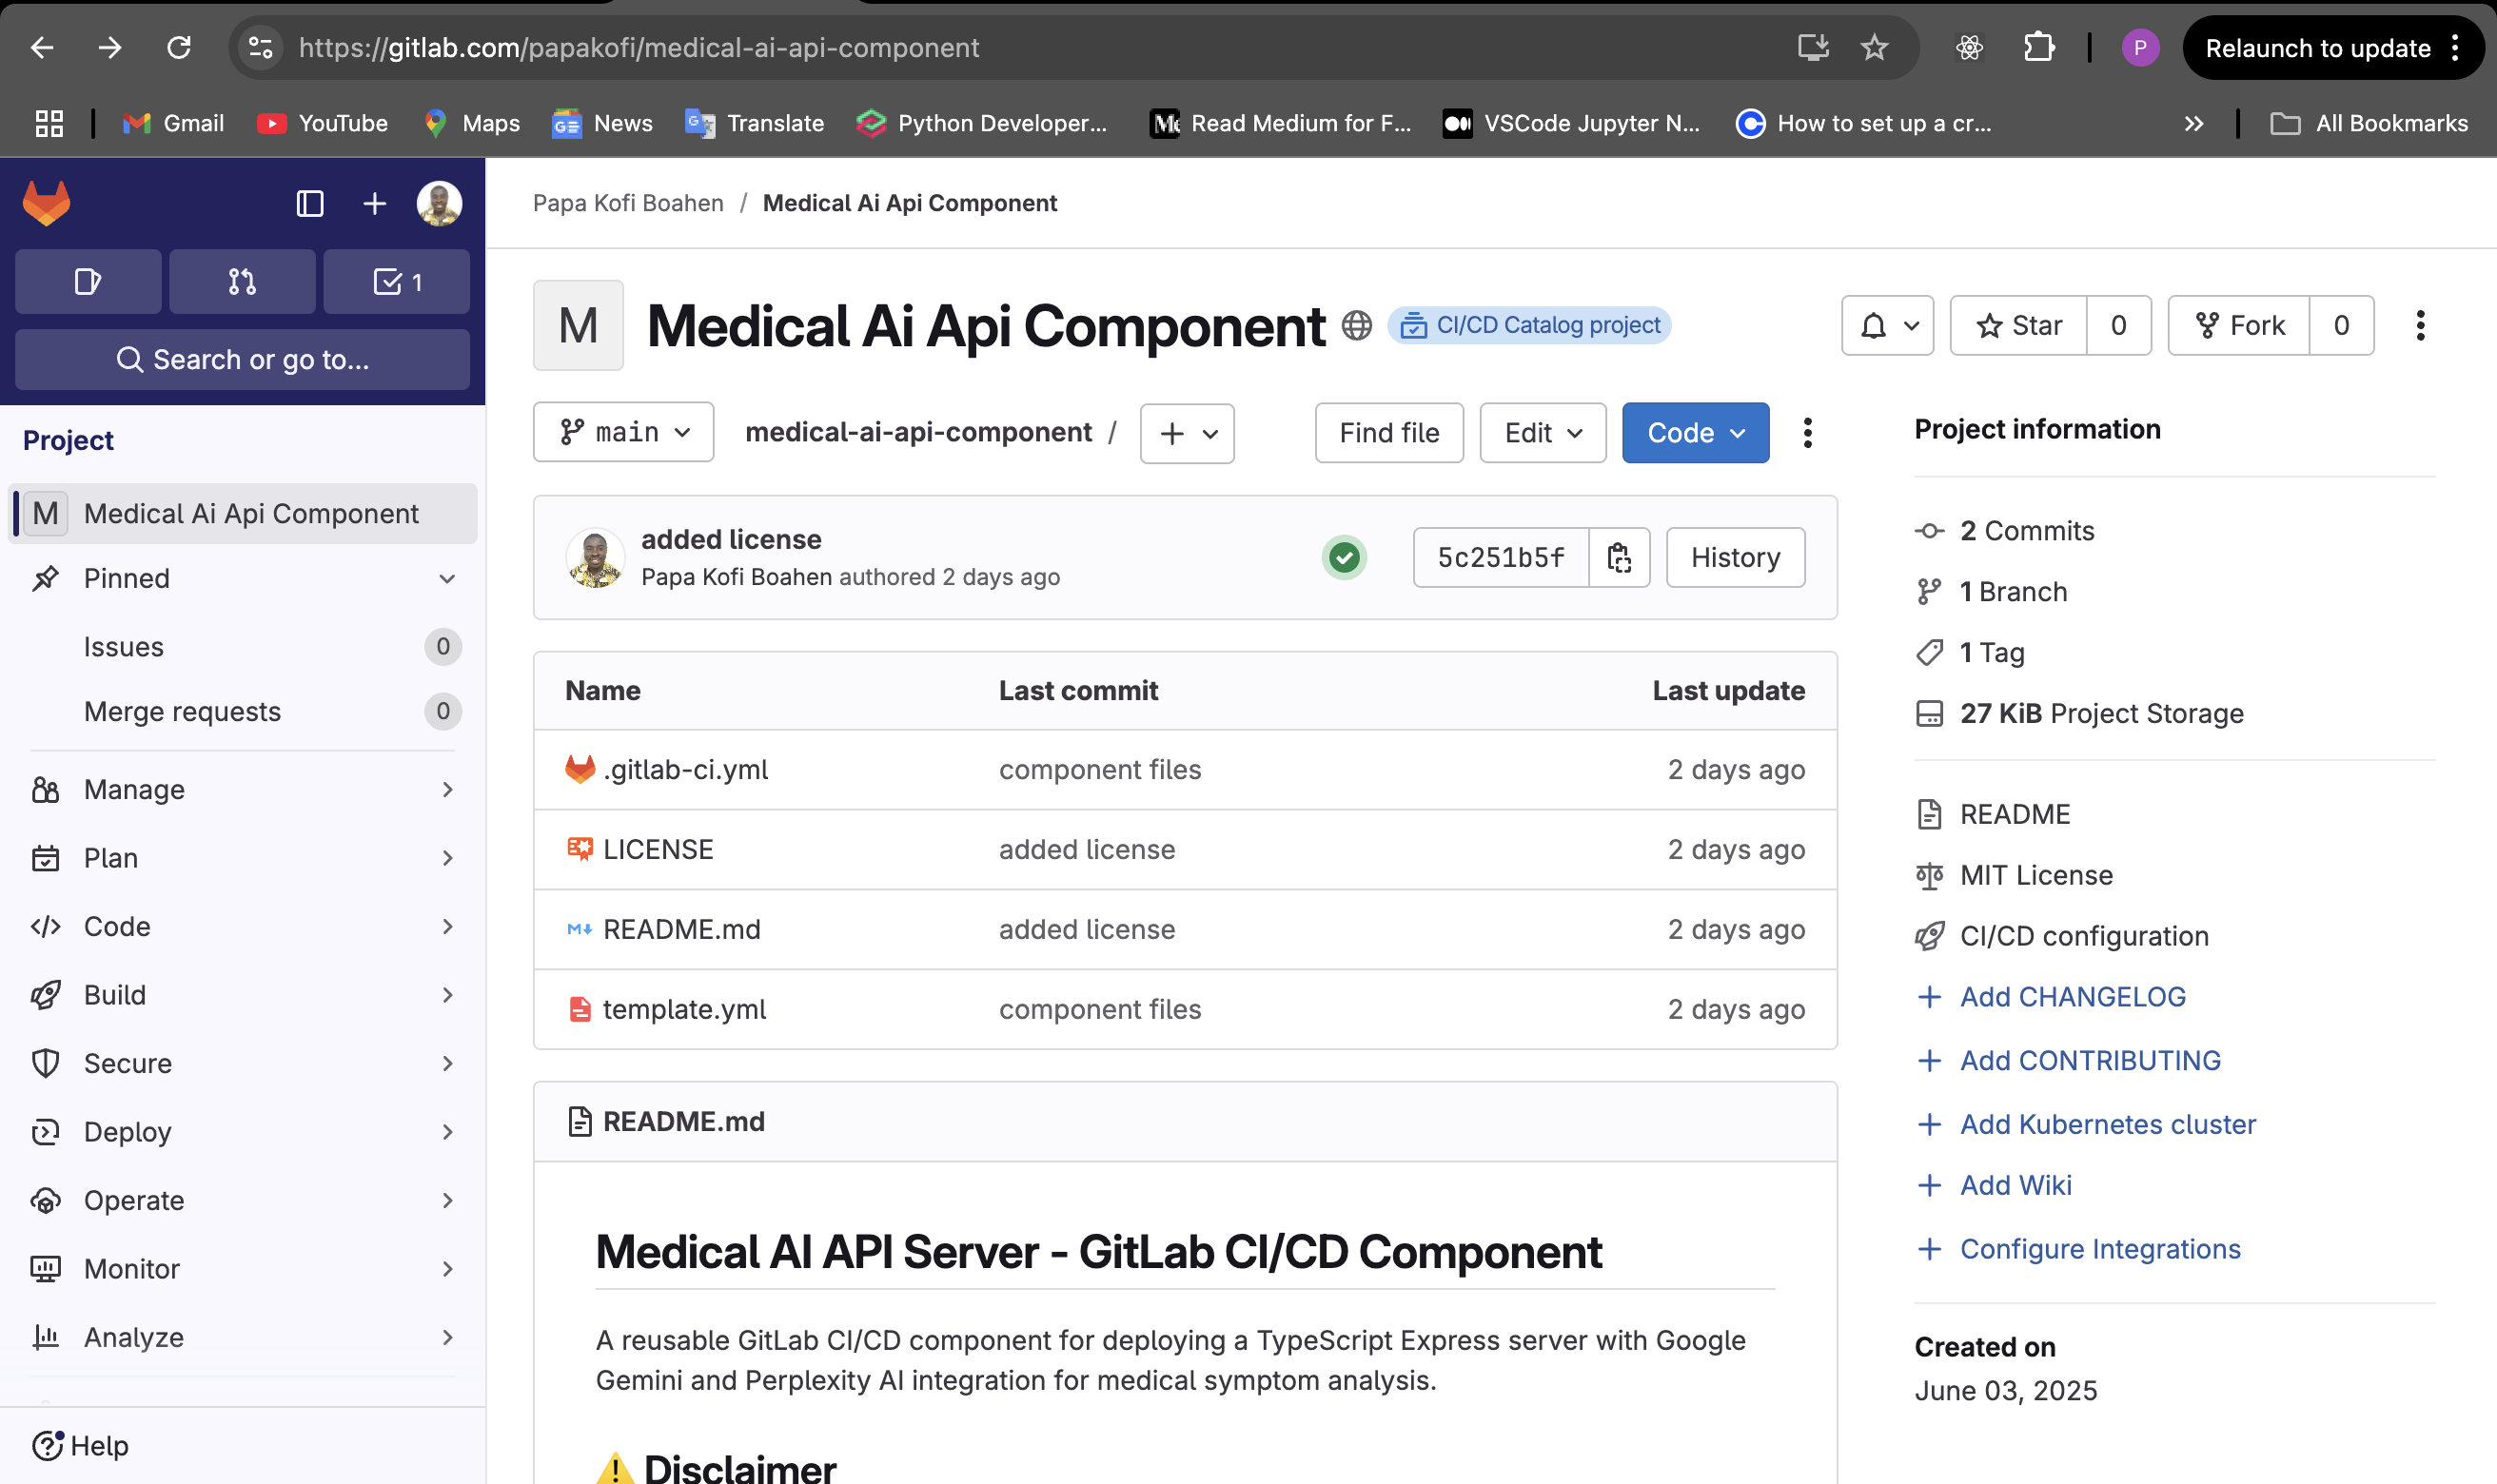Image resolution: width=2497 pixels, height=1484 pixels.
Task: Open the .gitlab-ci.yml file
Action: [x=685, y=770]
